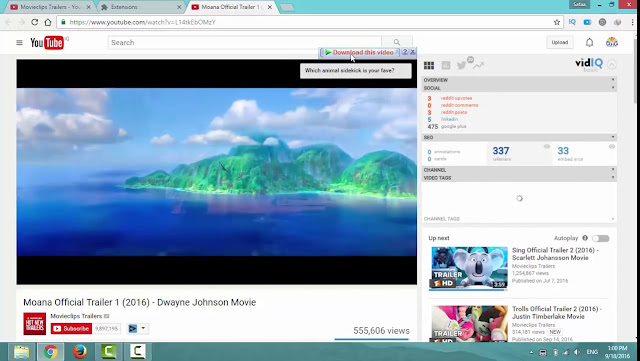Click the red Subscribe button
The width and height of the screenshot is (640, 361).
pyautogui.click(x=71, y=328)
